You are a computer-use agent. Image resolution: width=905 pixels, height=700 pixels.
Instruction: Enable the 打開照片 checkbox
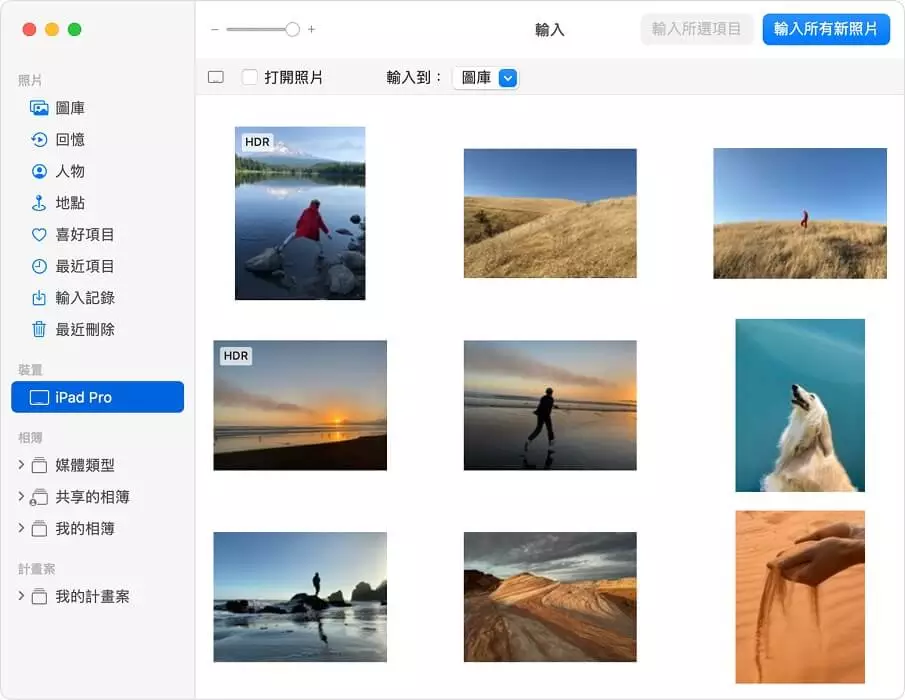point(250,77)
